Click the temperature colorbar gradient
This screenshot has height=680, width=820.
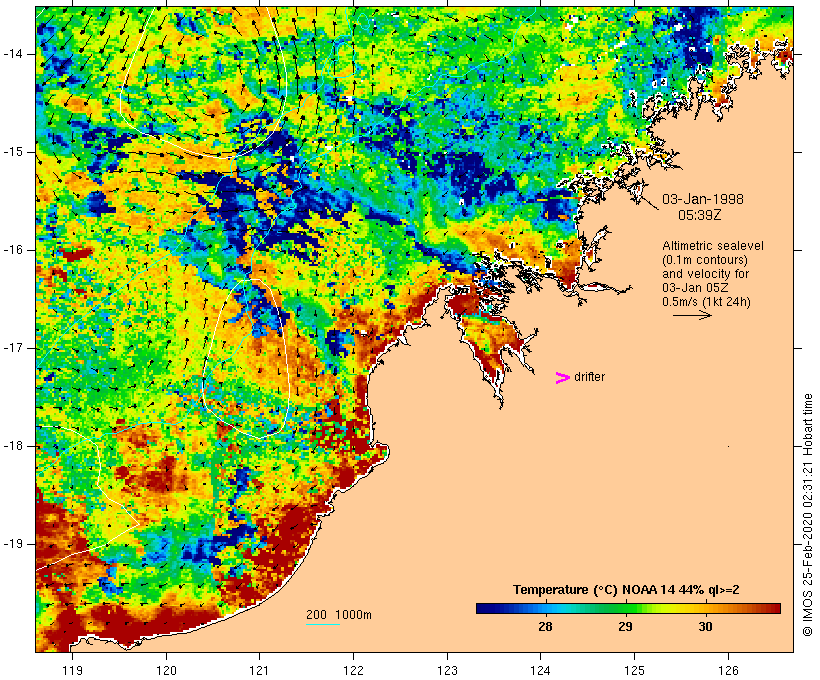click(628, 608)
